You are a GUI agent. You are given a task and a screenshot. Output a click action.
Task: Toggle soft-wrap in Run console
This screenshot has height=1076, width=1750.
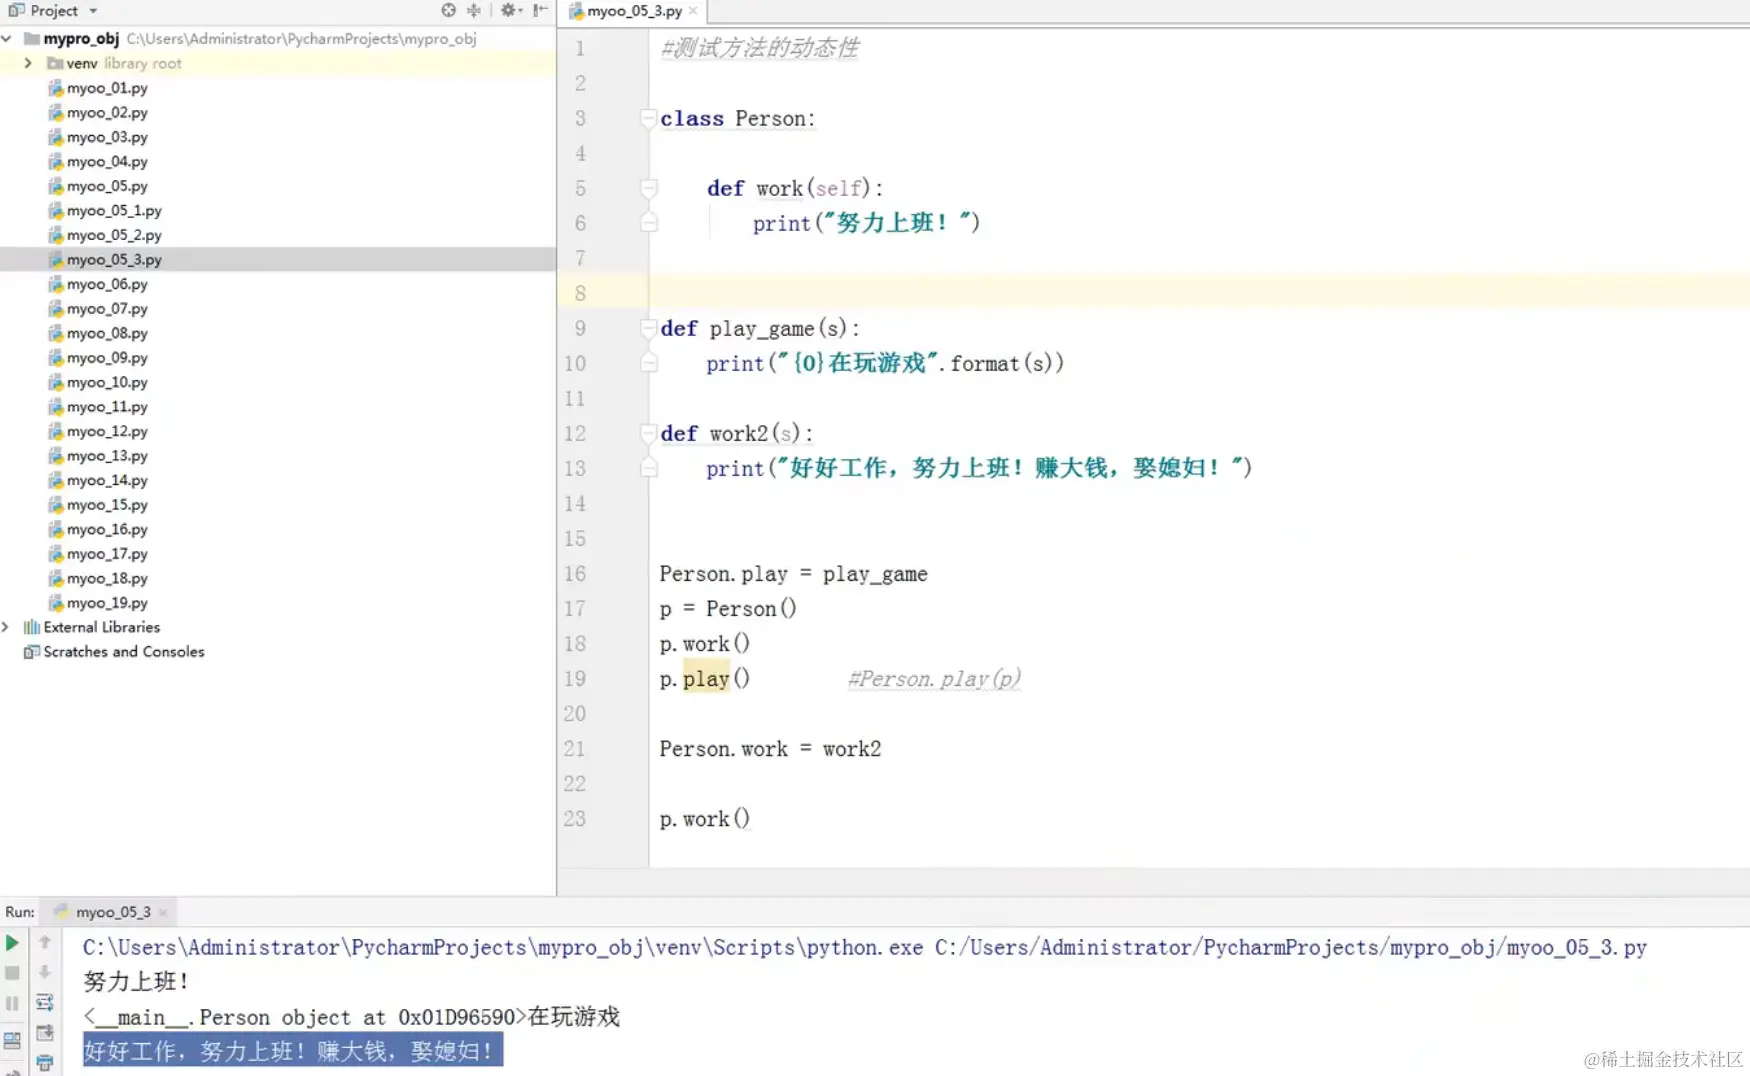(x=45, y=1002)
